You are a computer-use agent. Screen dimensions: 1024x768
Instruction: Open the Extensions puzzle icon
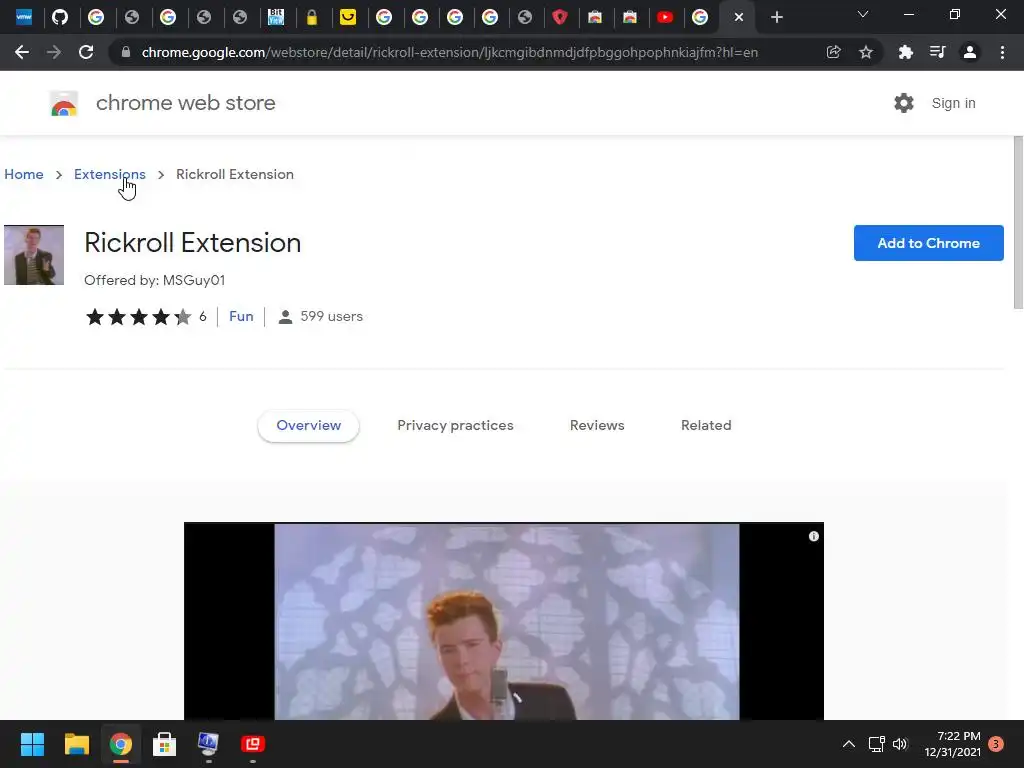905,52
